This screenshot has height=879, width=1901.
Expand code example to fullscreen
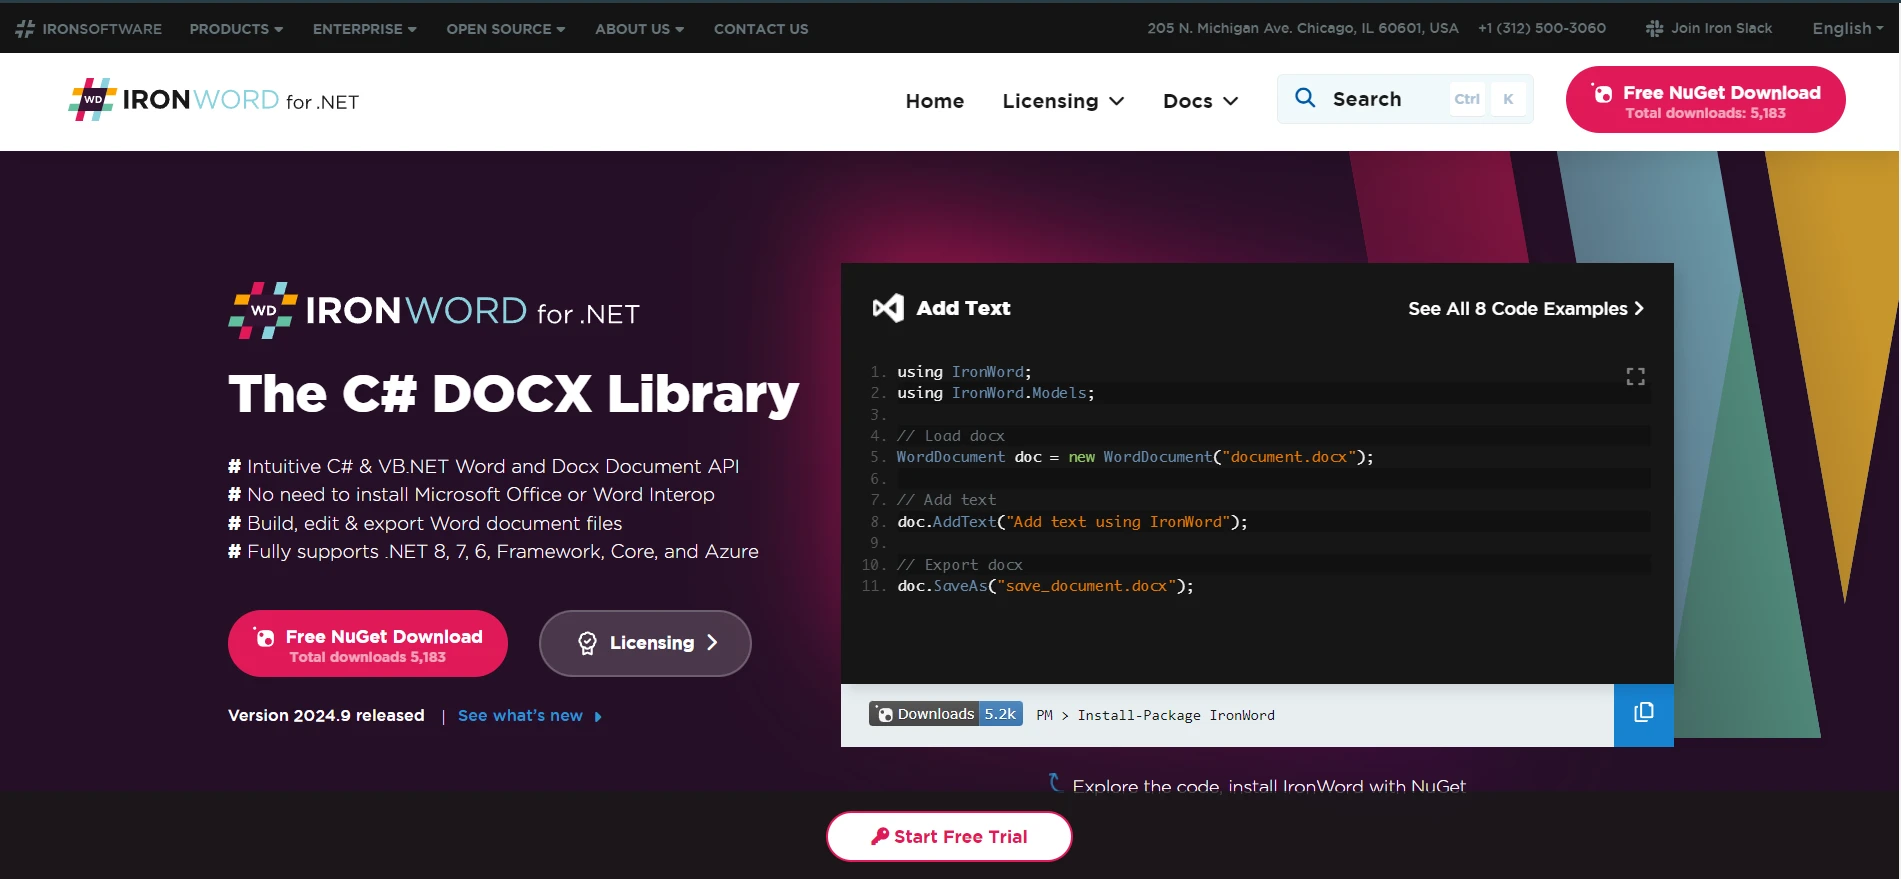click(x=1635, y=377)
